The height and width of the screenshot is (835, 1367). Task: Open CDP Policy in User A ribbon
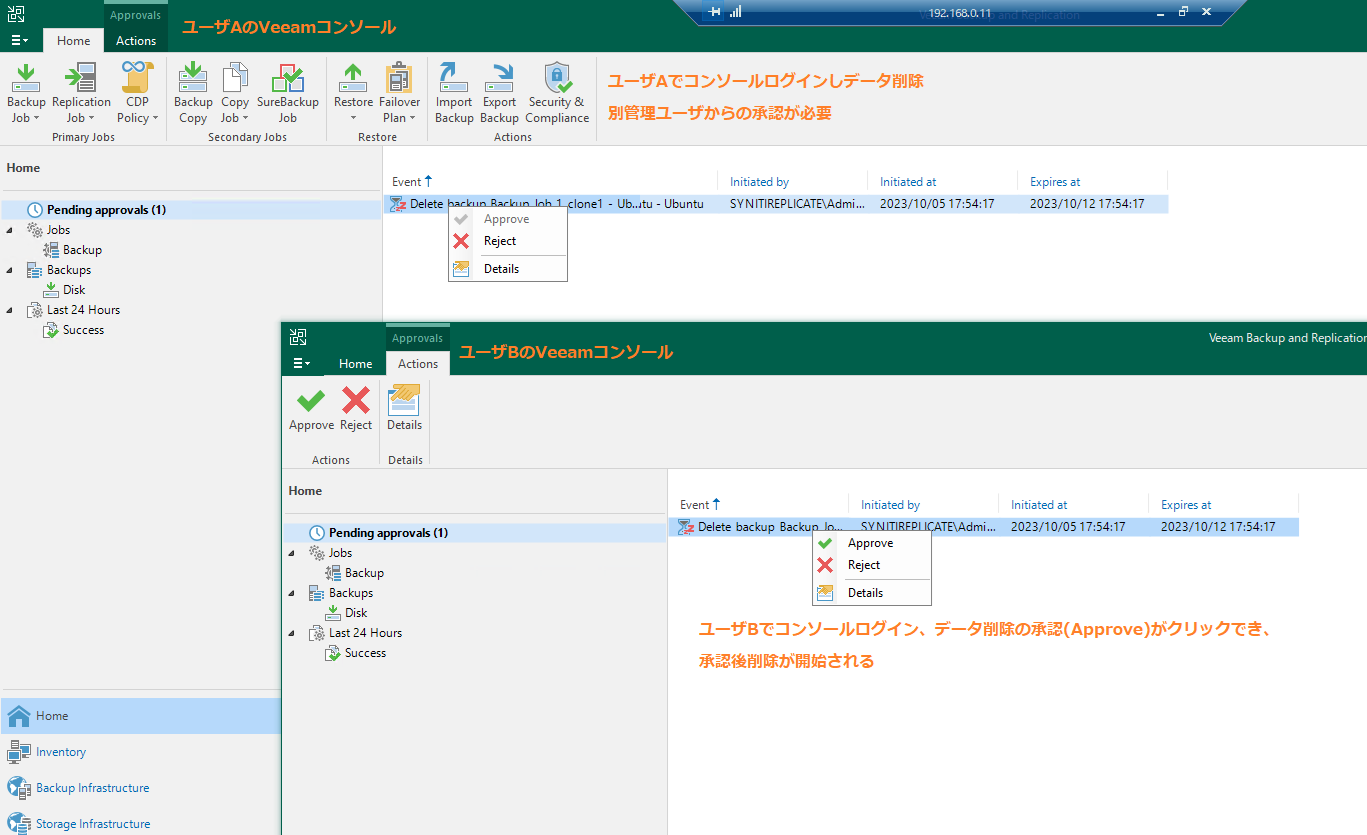click(137, 93)
